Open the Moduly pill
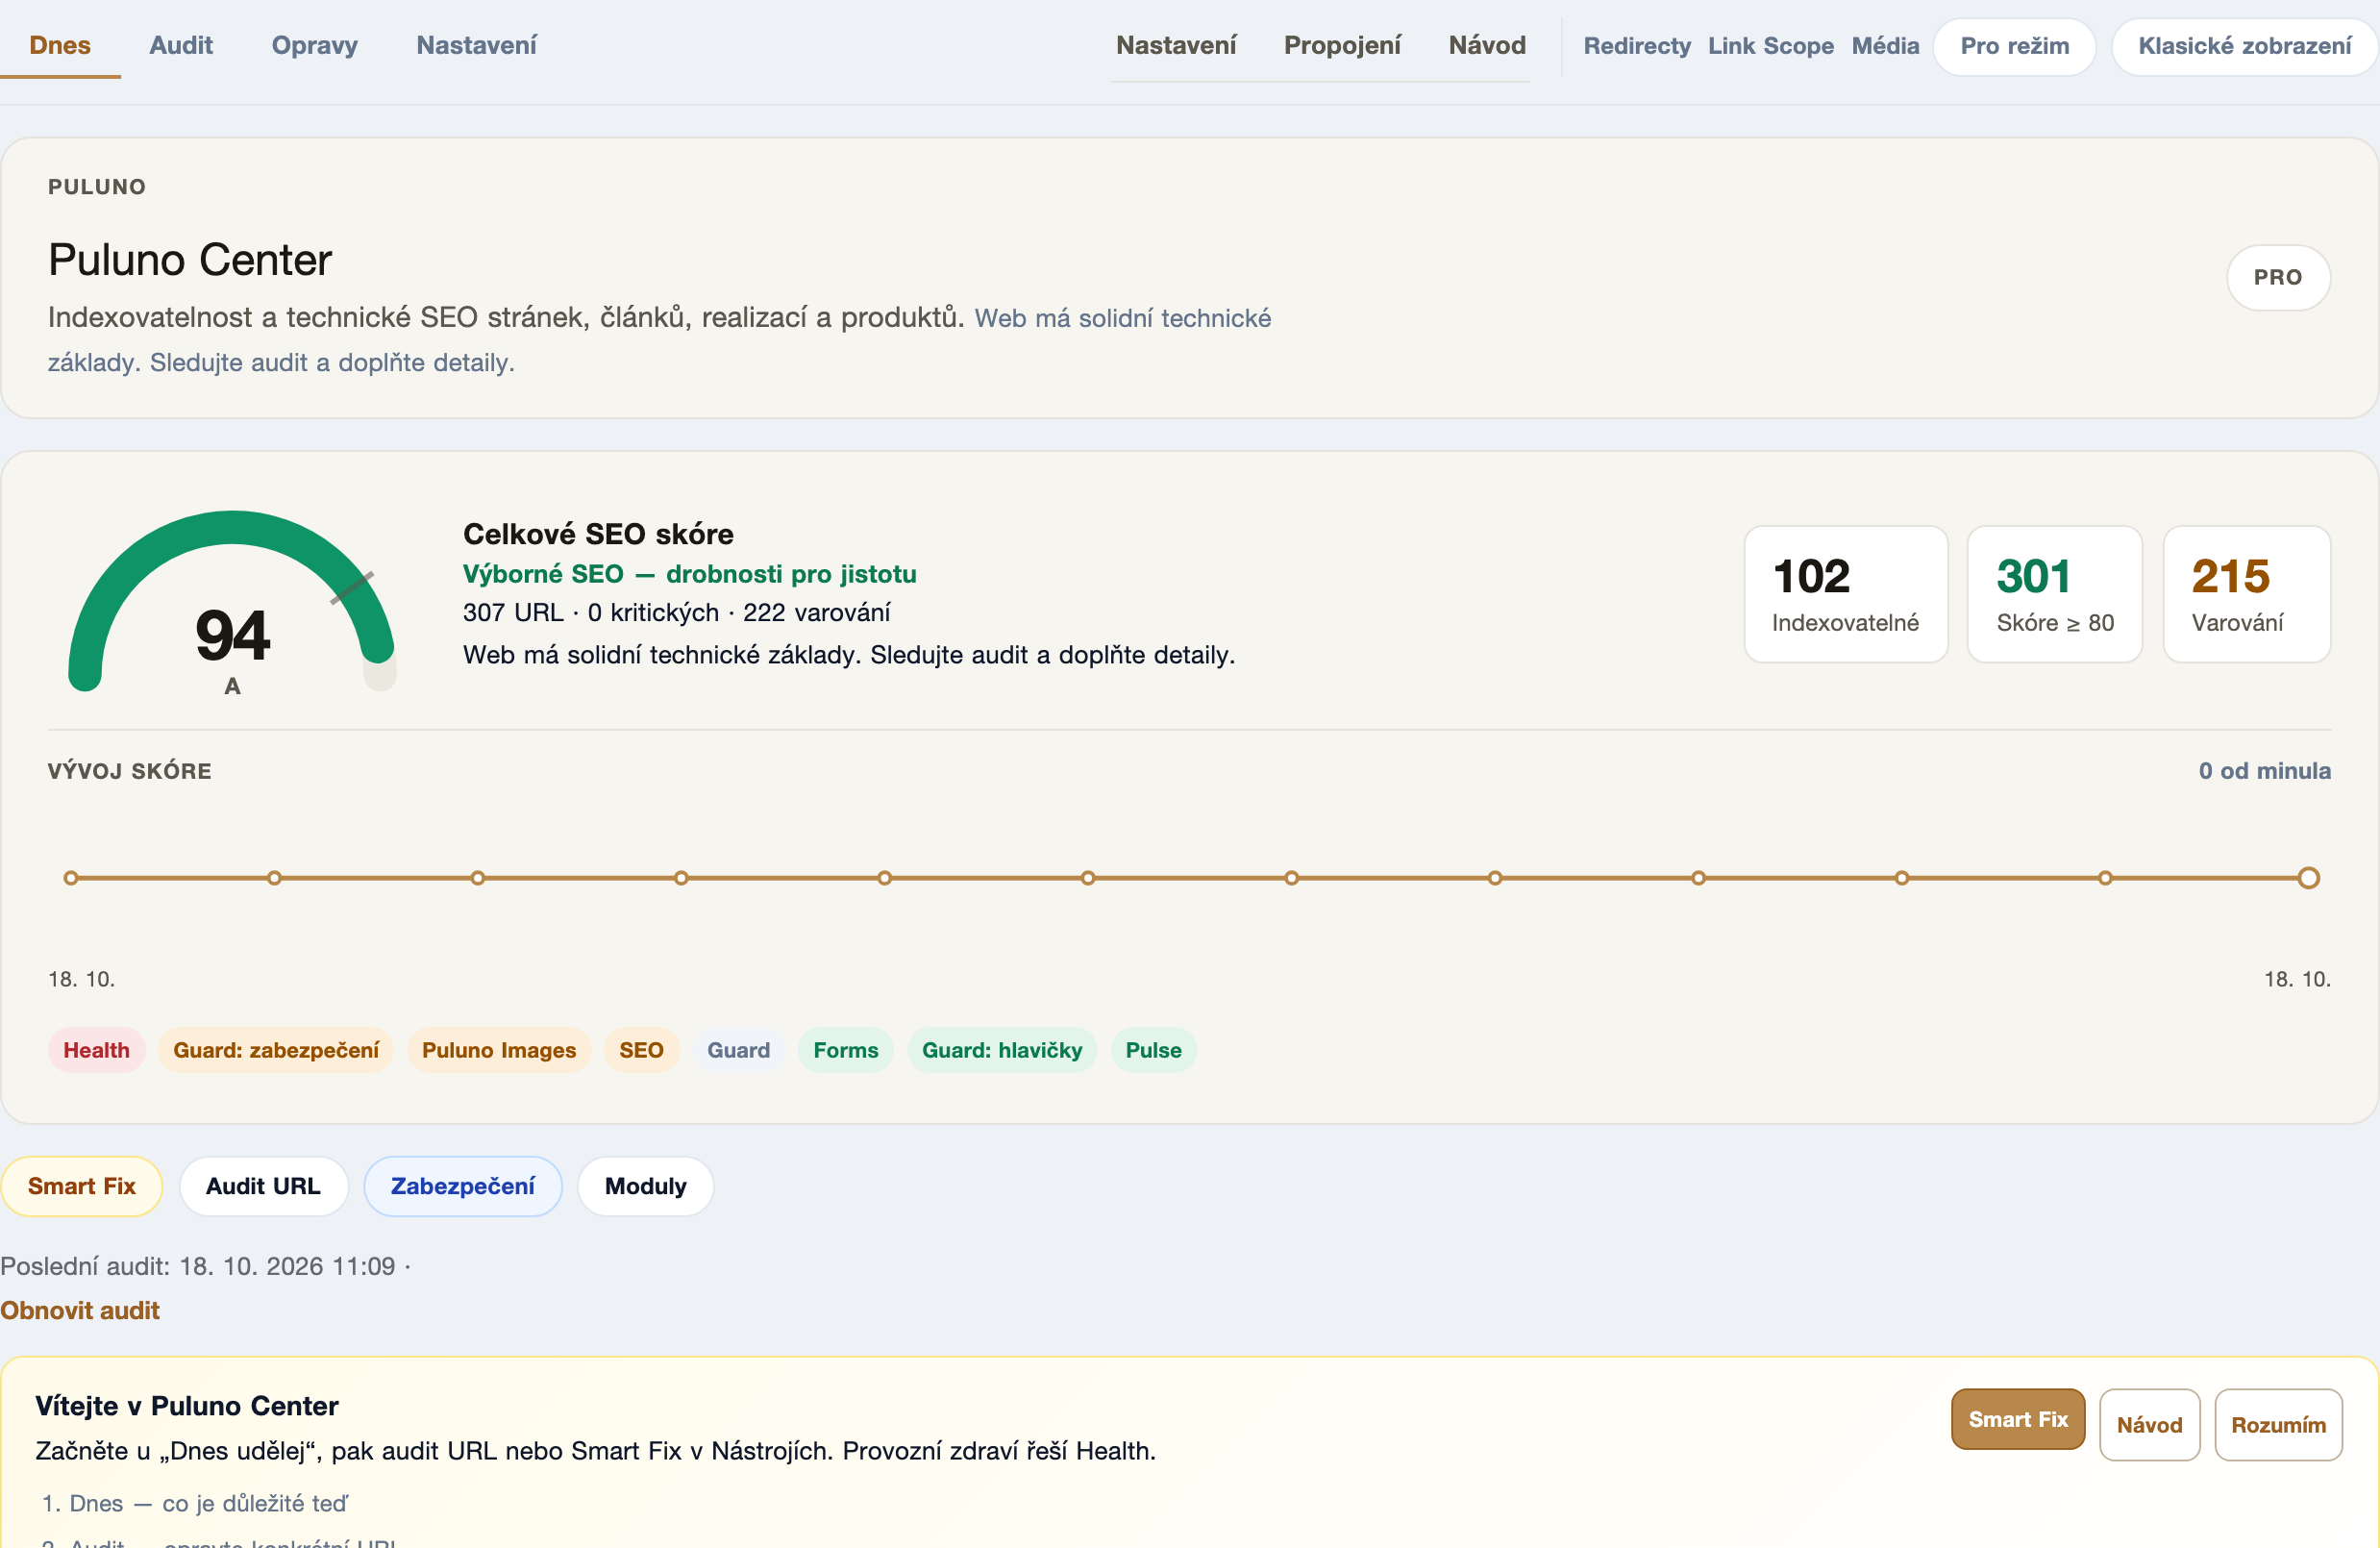Viewport: 2380px width, 1548px height. pyautogui.click(x=646, y=1186)
